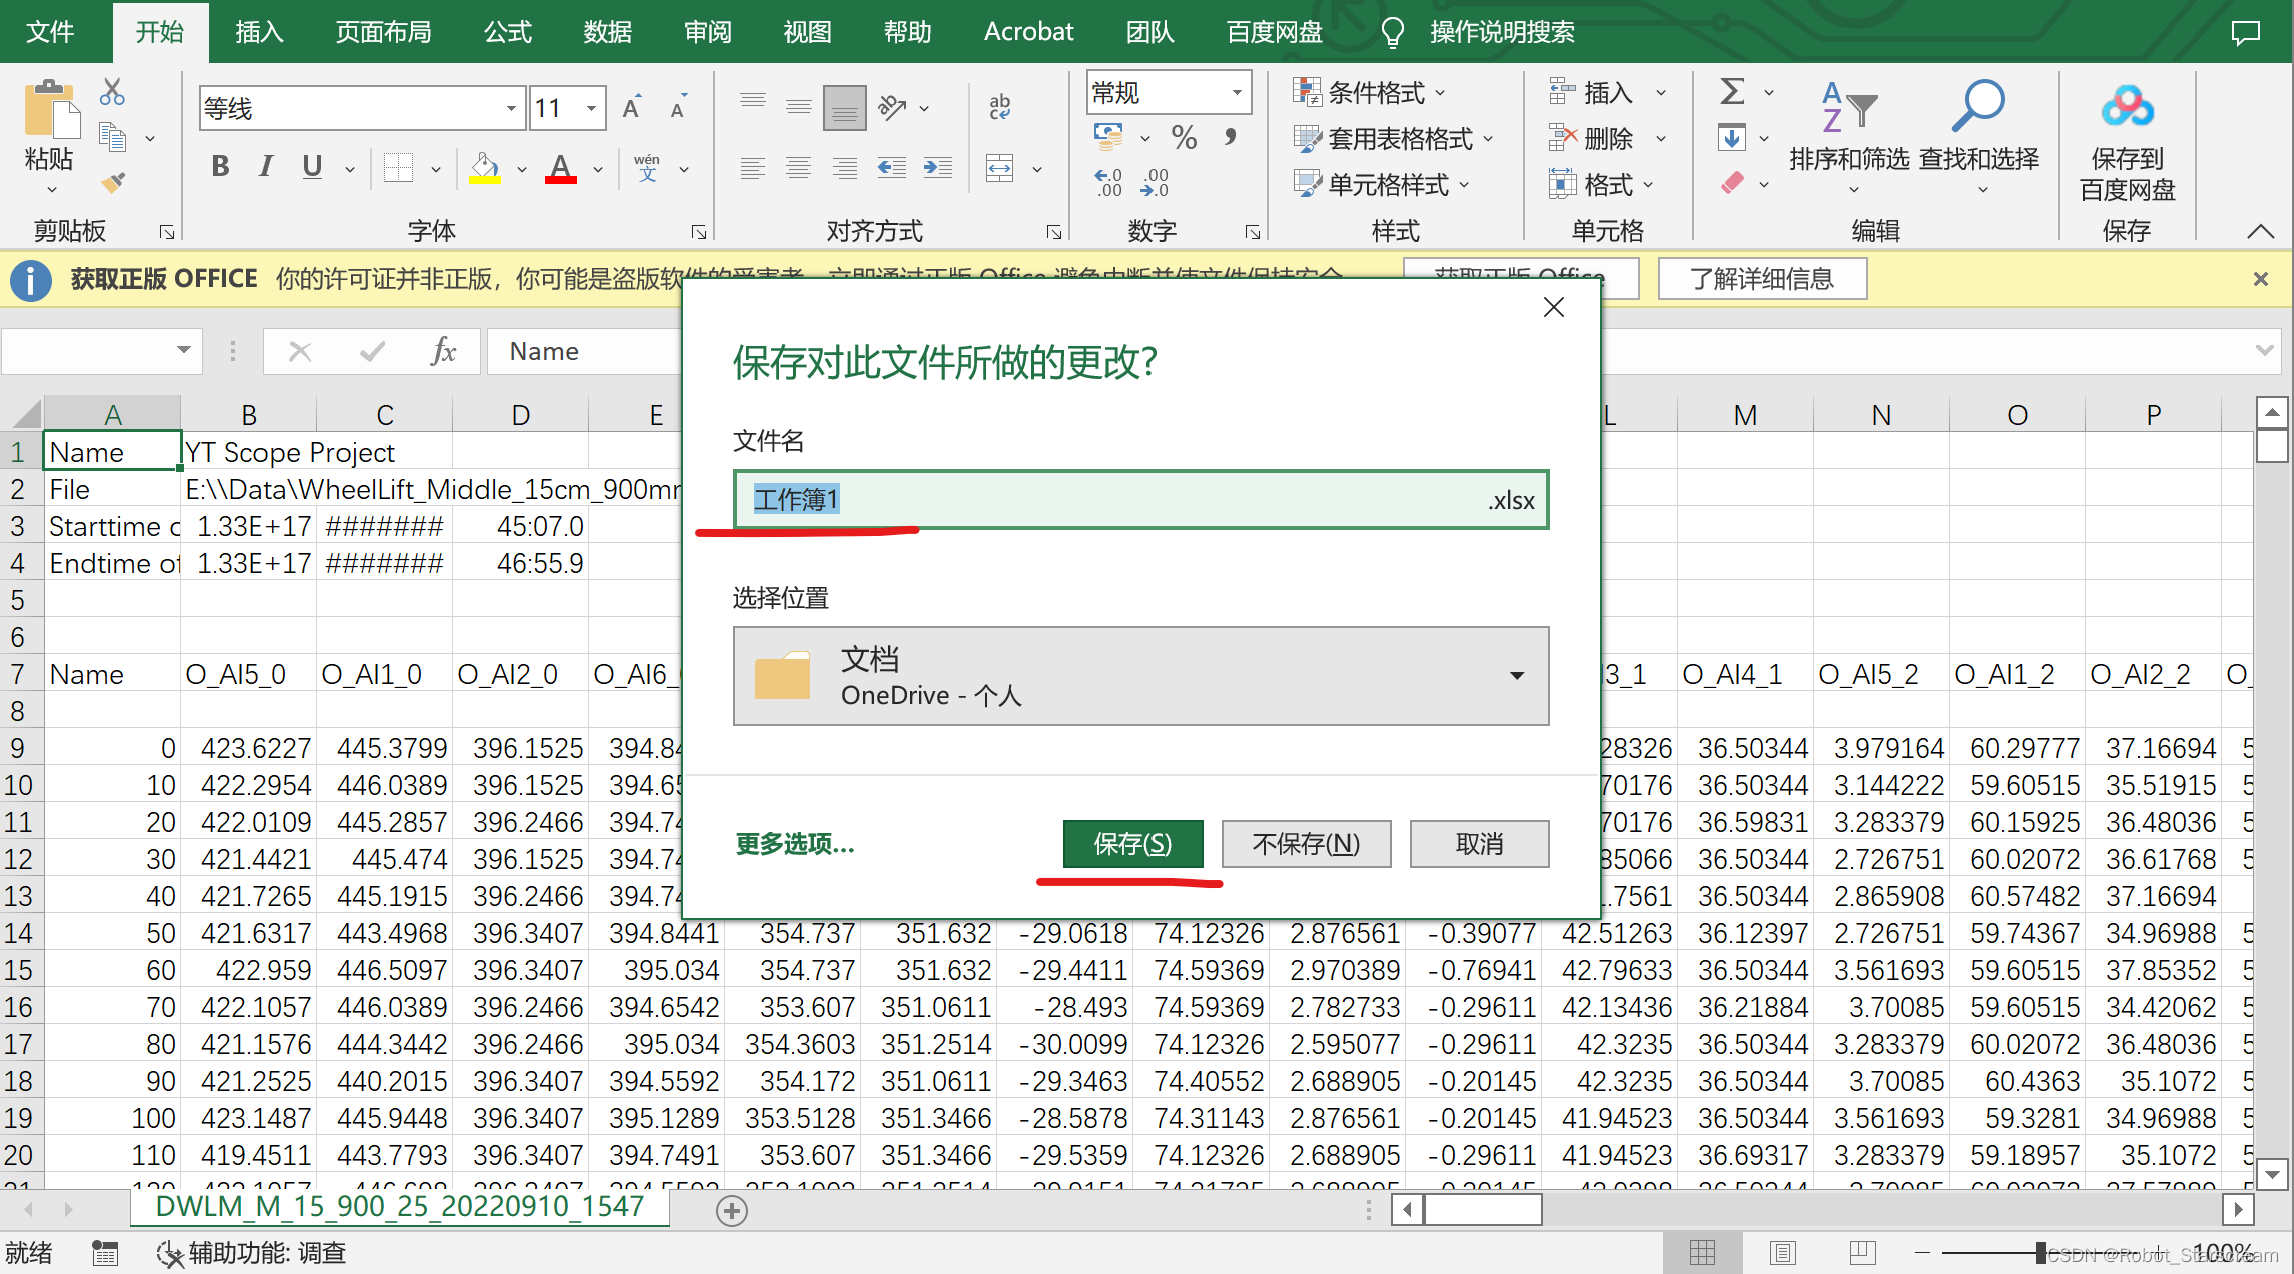Expand the save location dropdown in dialog
Screen dimensions: 2294x1274
(x=1517, y=675)
